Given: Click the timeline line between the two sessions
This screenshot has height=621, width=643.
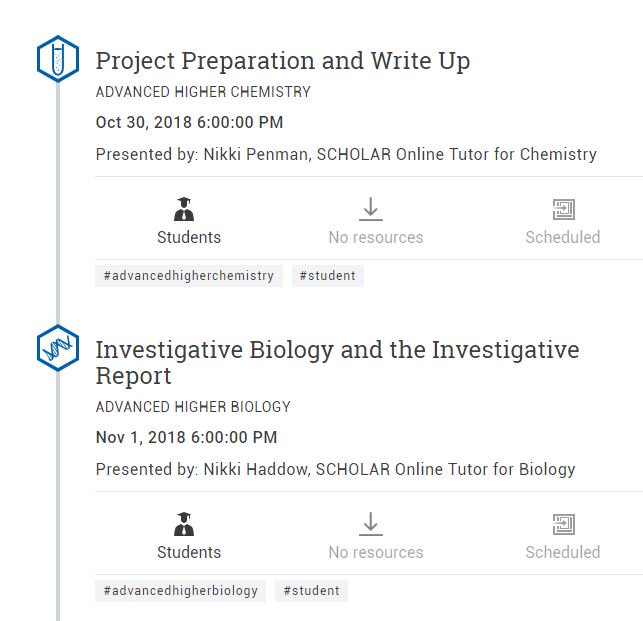Looking at the screenshot, I should click(58, 203).
